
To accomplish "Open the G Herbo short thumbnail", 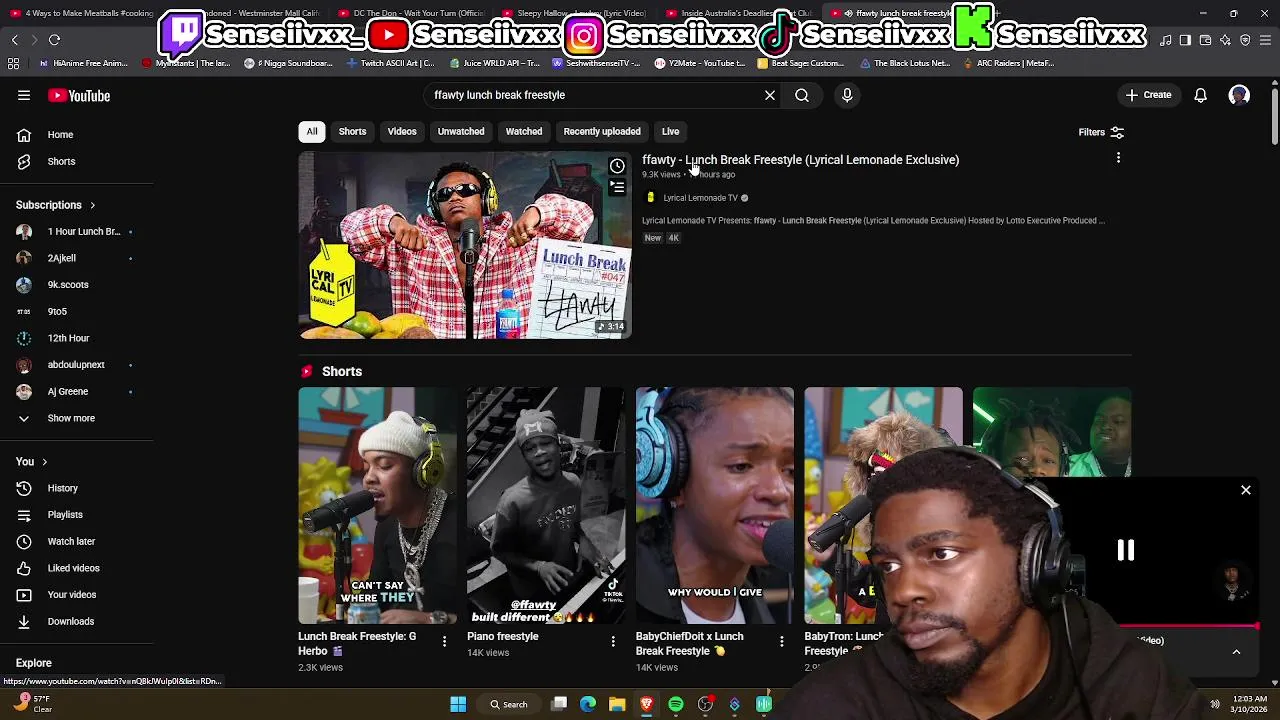I will point(377,505).
